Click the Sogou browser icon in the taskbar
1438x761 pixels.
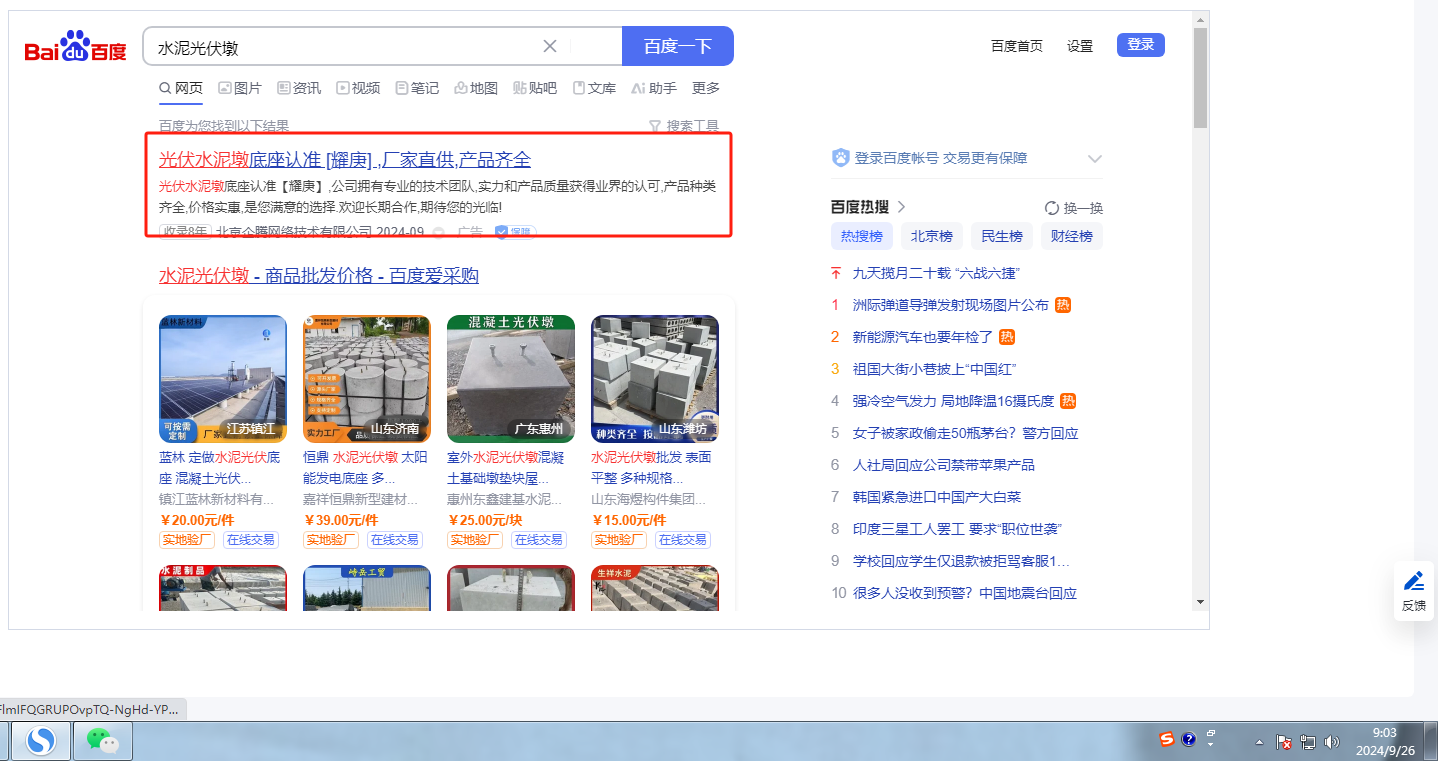pyautogui.click(x=42, y=741)
